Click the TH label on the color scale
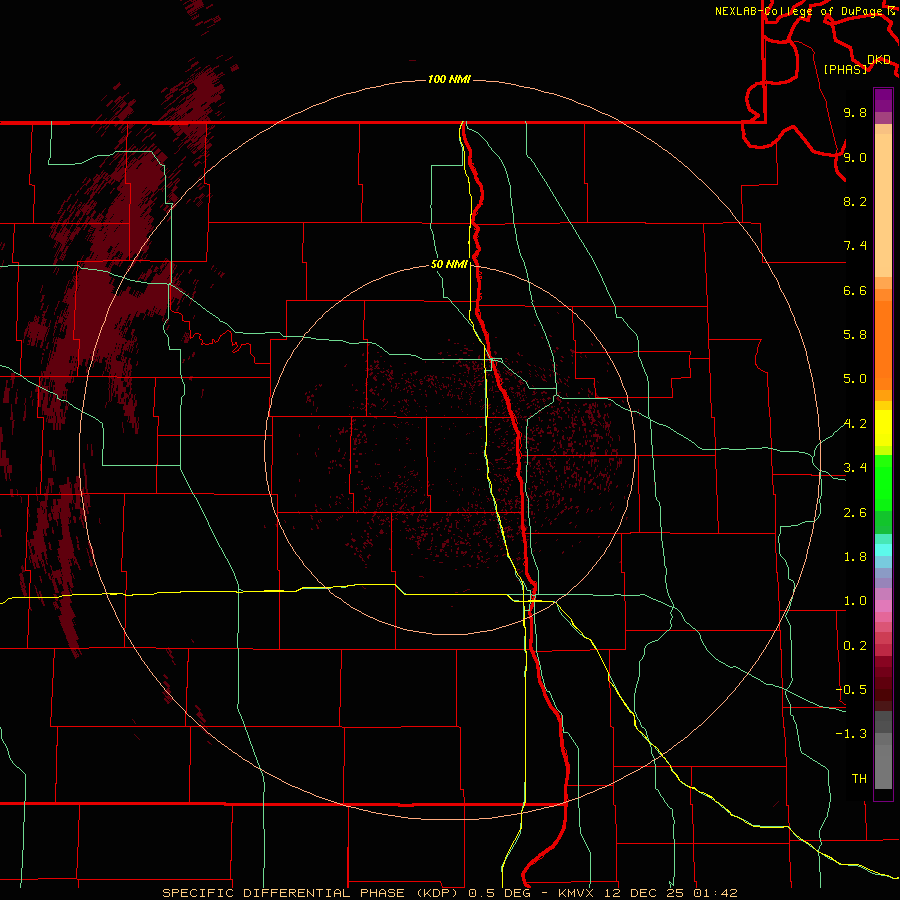The width and height of the screenshot is (900, 900). [859, 778]
